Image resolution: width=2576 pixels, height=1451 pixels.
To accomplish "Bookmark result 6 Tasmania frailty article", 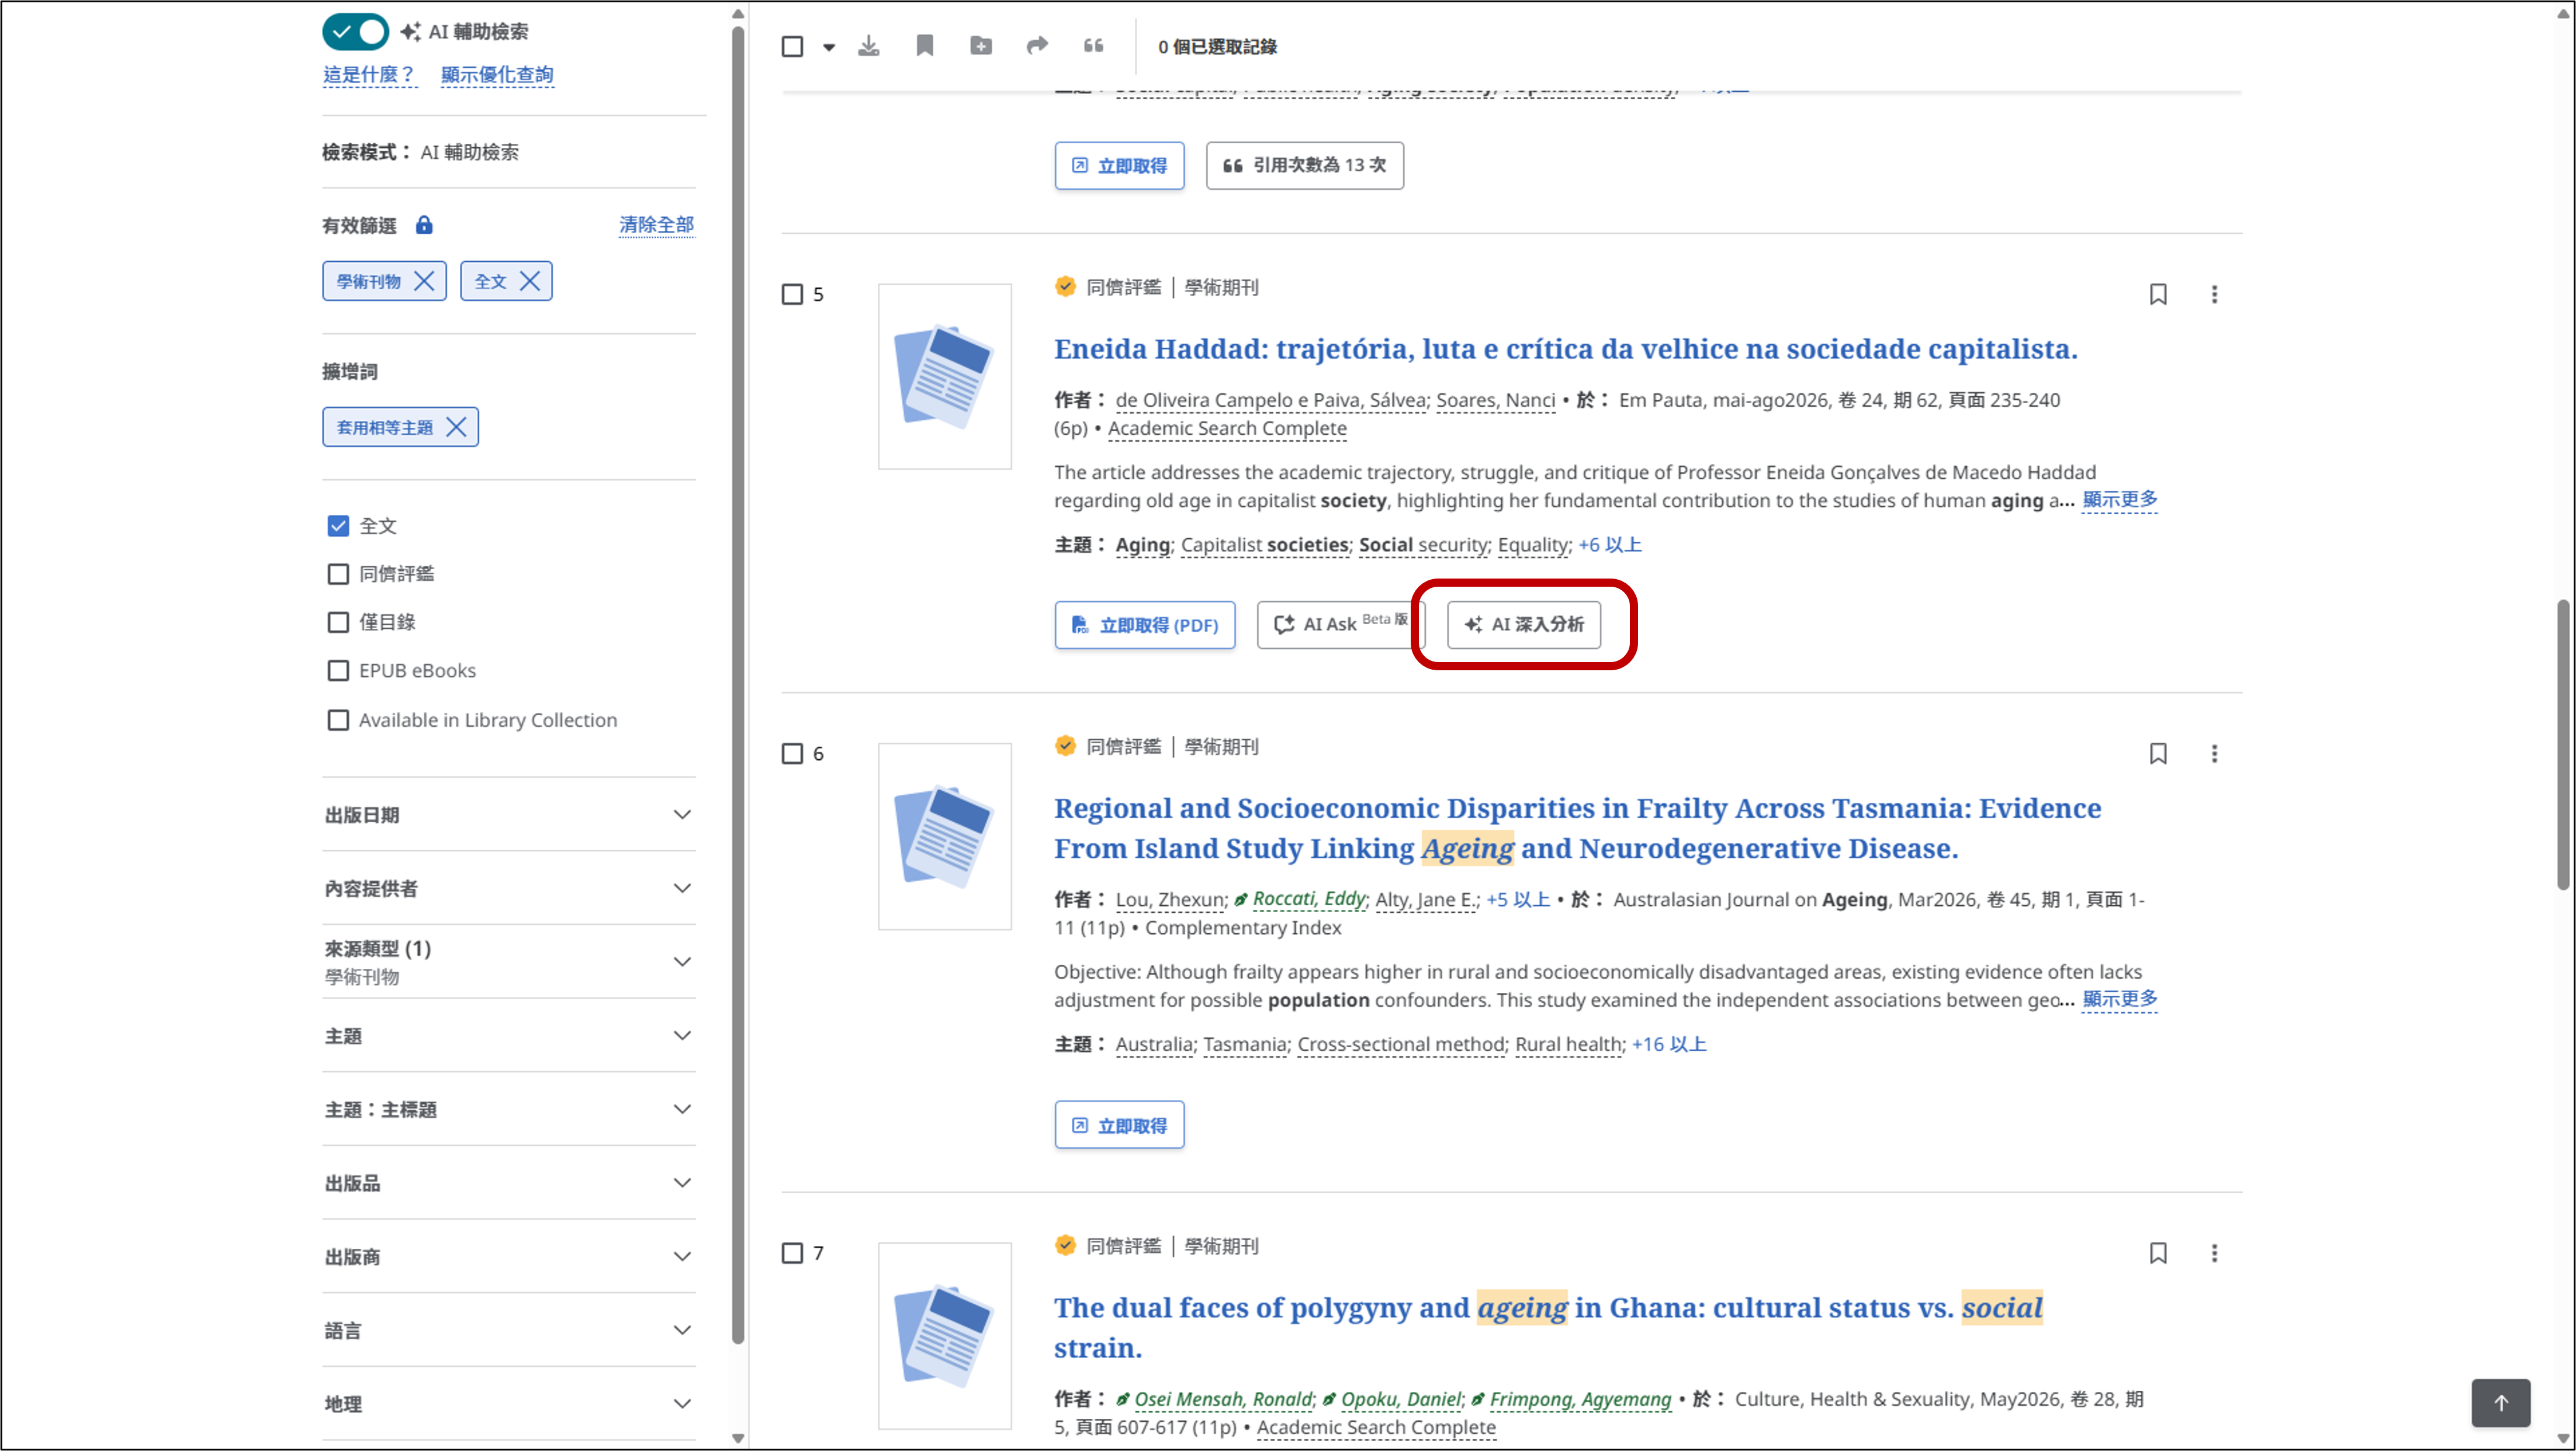I will point(2158,753).
